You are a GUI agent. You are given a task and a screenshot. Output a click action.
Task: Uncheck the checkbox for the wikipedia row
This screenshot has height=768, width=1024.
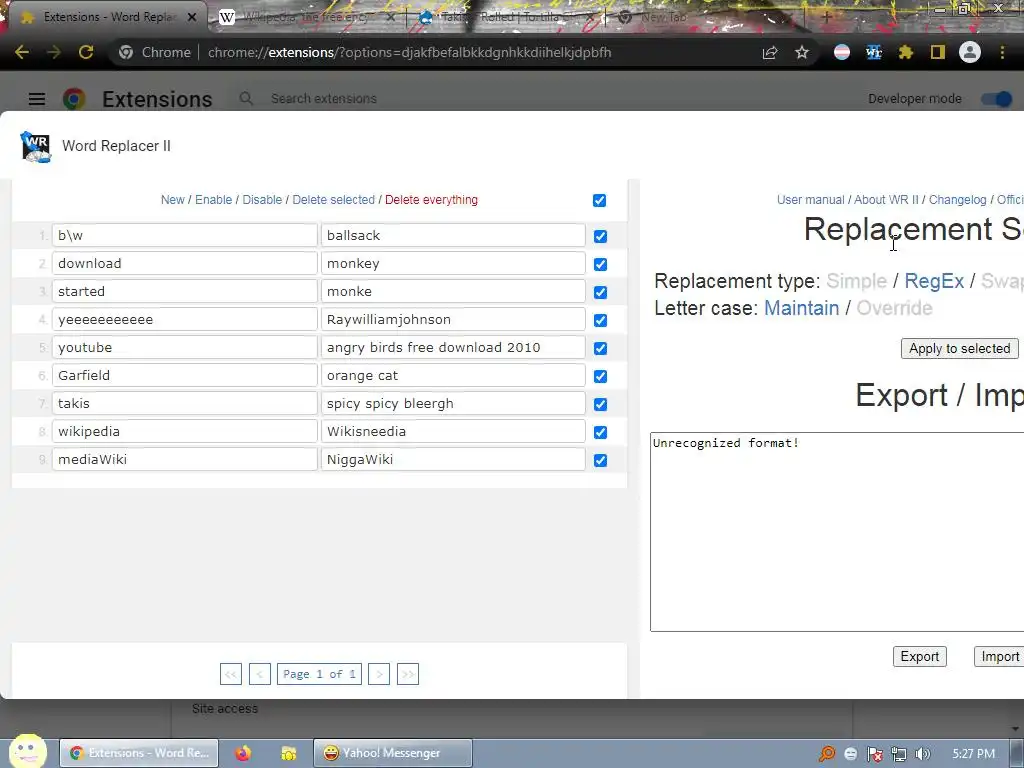[x=600, y=432]
